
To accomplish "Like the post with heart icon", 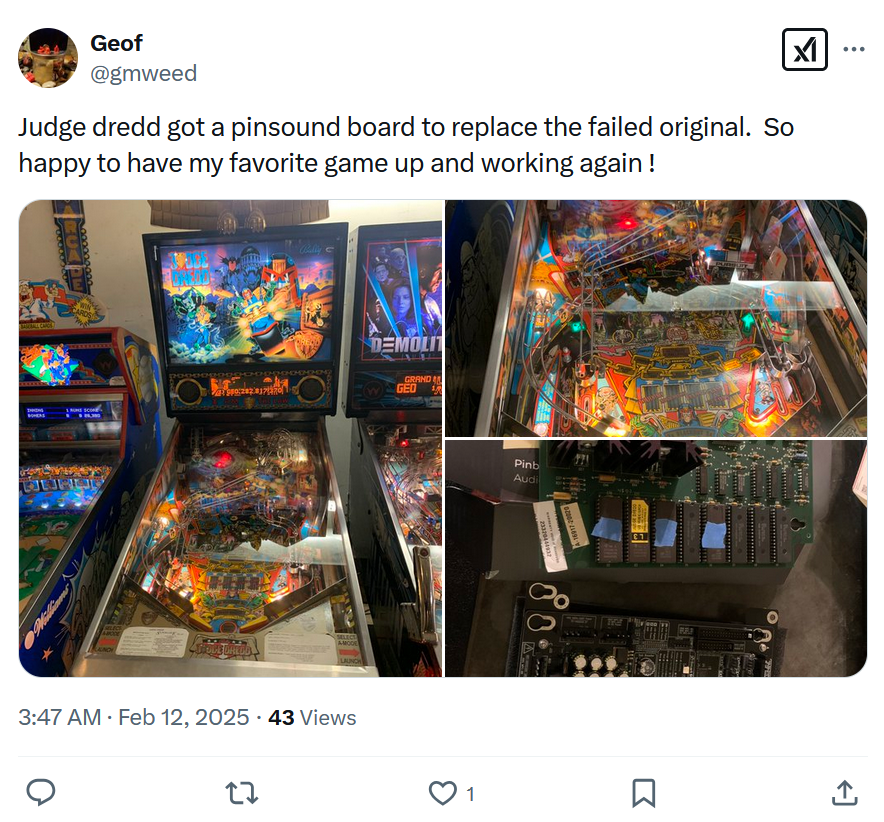I will click(x=443, y=793).
